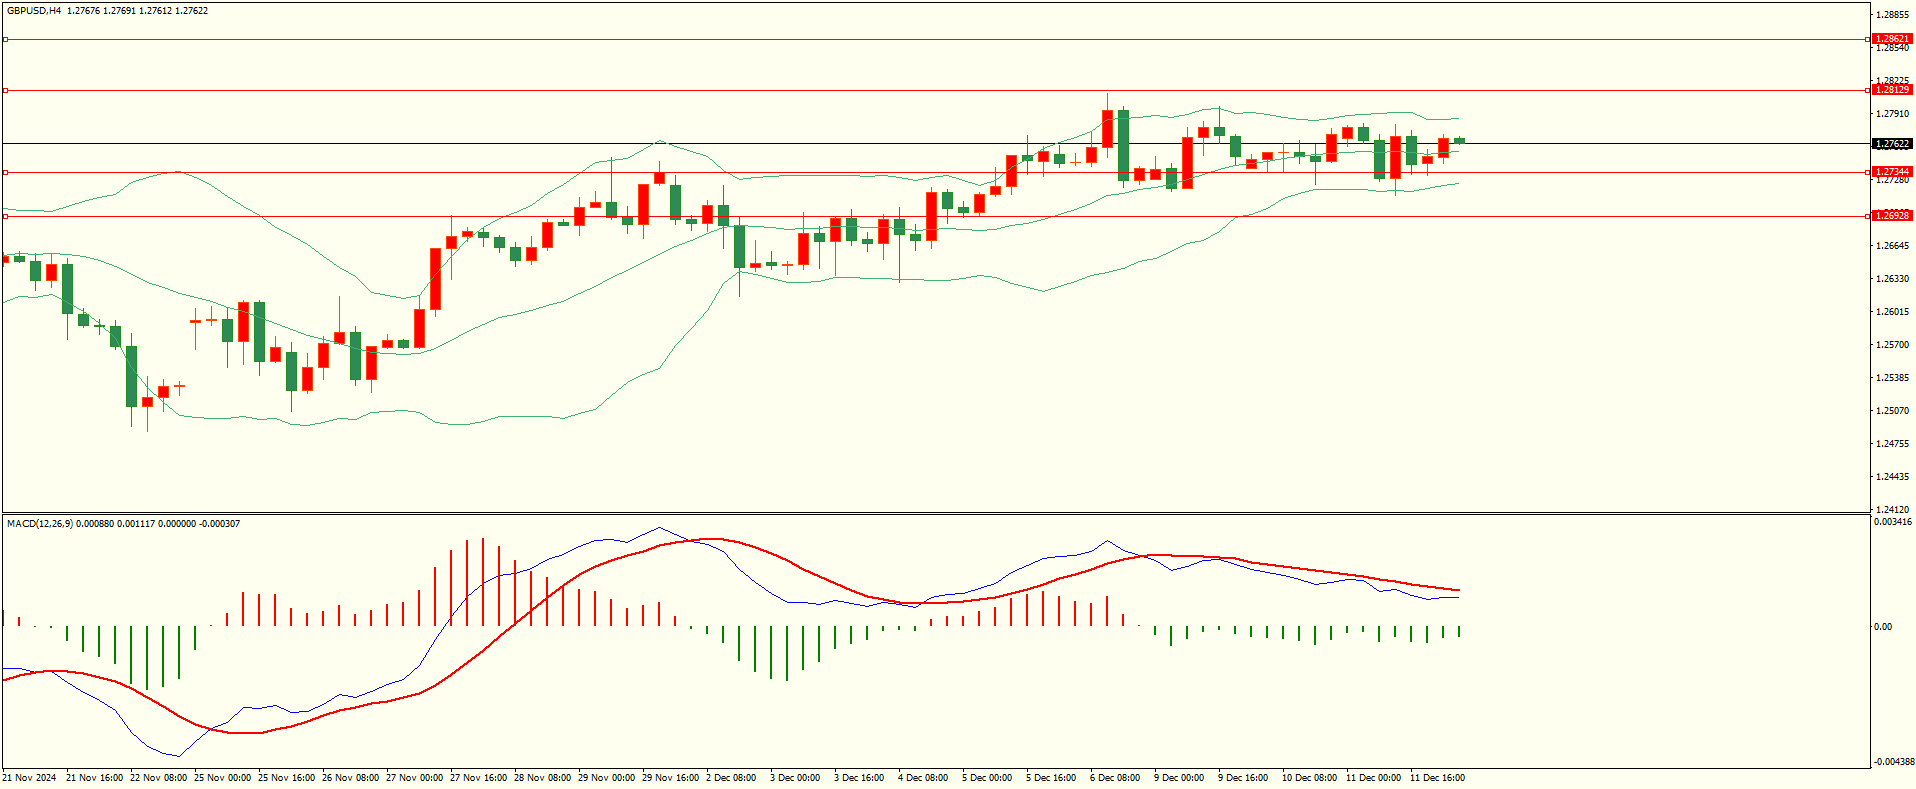Grab right handle of the 1.28129 line
This screenshot has height=789, width=1916.
pos(1868,90)
